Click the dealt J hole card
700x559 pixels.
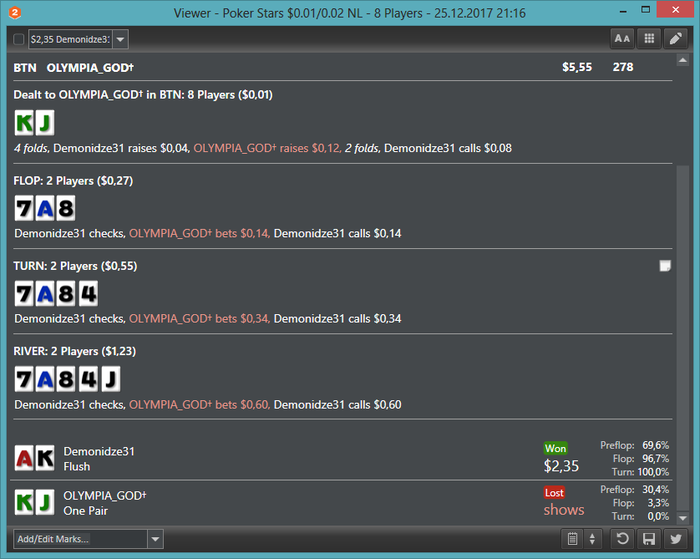pos(45,122)
